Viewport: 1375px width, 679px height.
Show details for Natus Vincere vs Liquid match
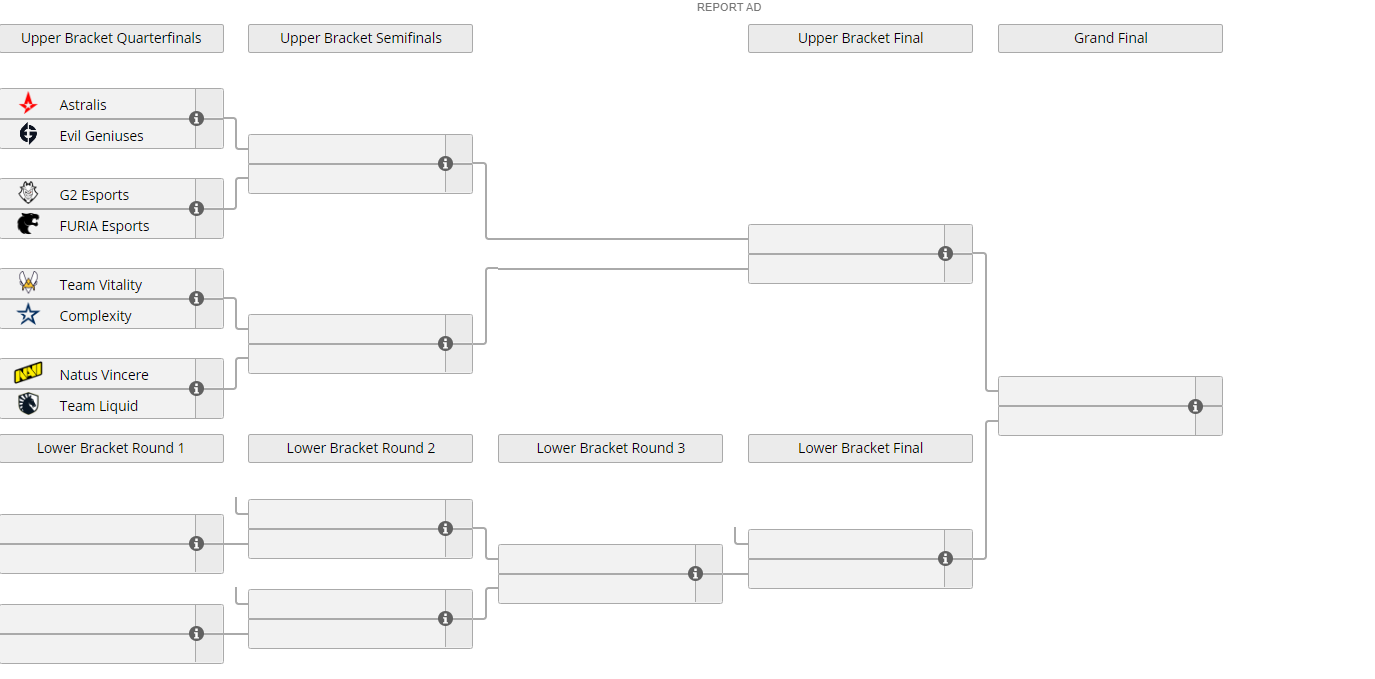pyautogui.click(x=197, y=388)
